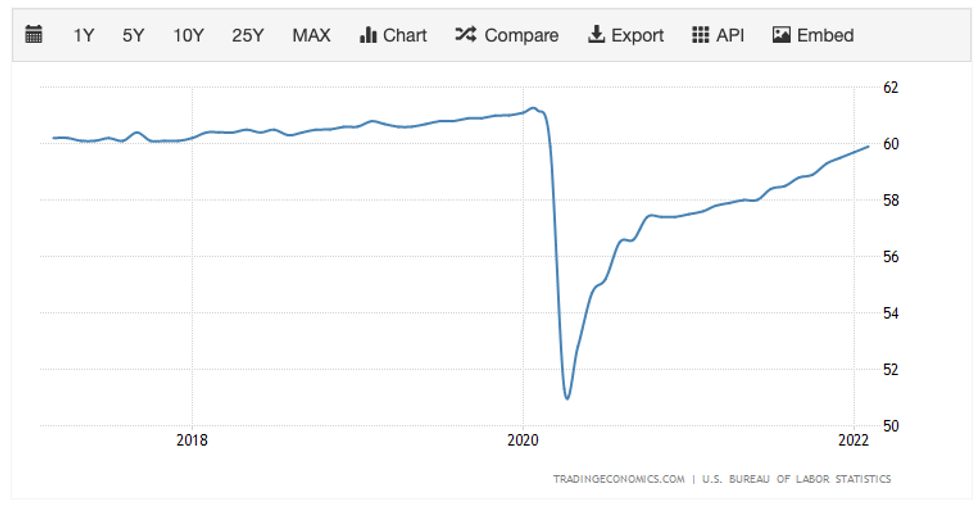Click the U.S. Bureau of Labor Statistics credit
Viewport: 980px width, 511px height.
pyautogui.click(x=798, y=479)
